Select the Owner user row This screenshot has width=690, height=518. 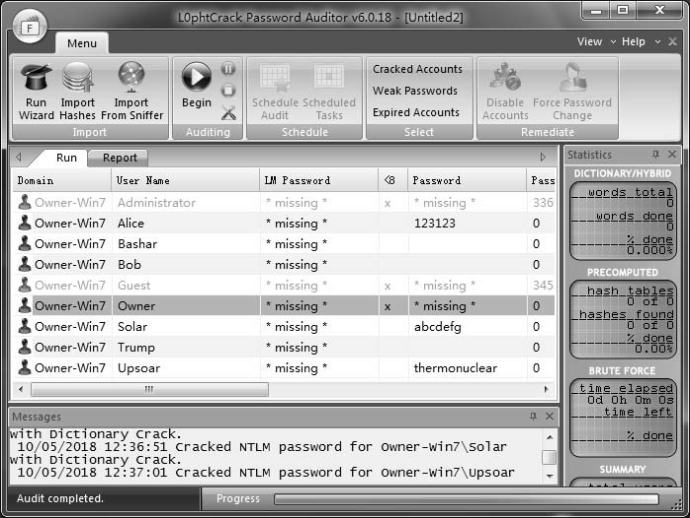pyautogui.click(x=283, y=305)
